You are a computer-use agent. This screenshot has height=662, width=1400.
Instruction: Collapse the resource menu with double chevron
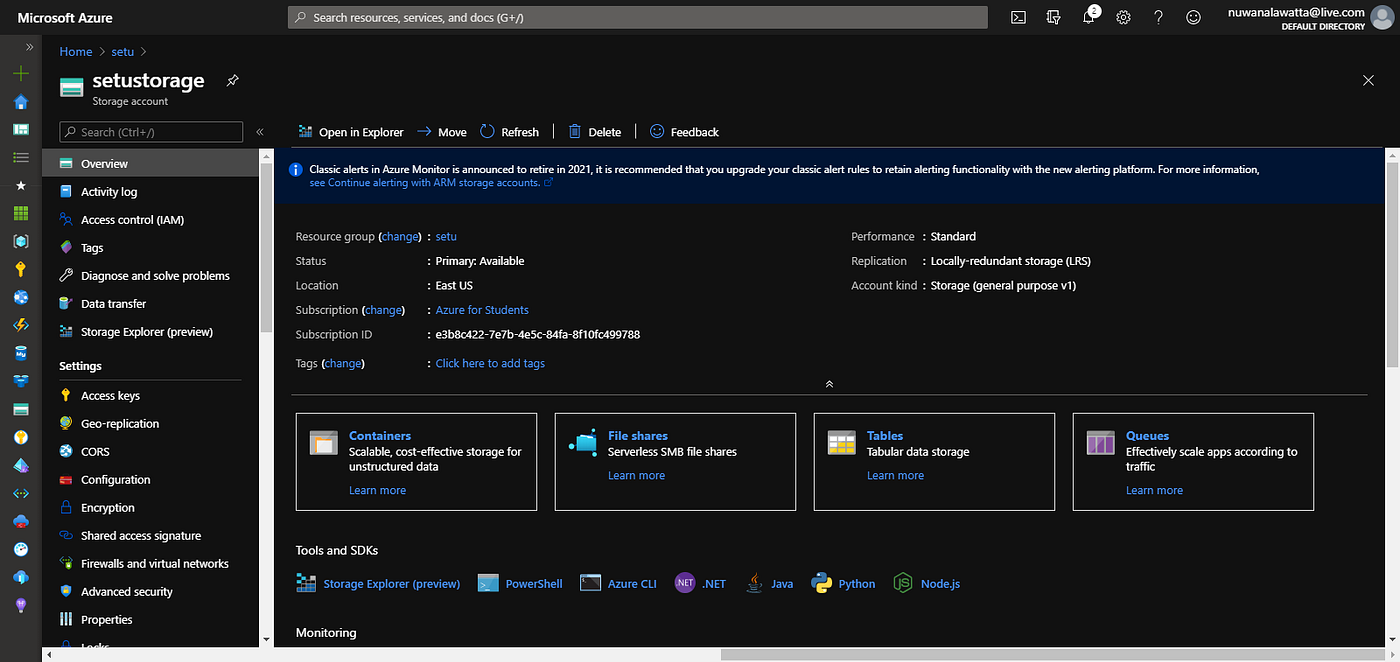260,132
